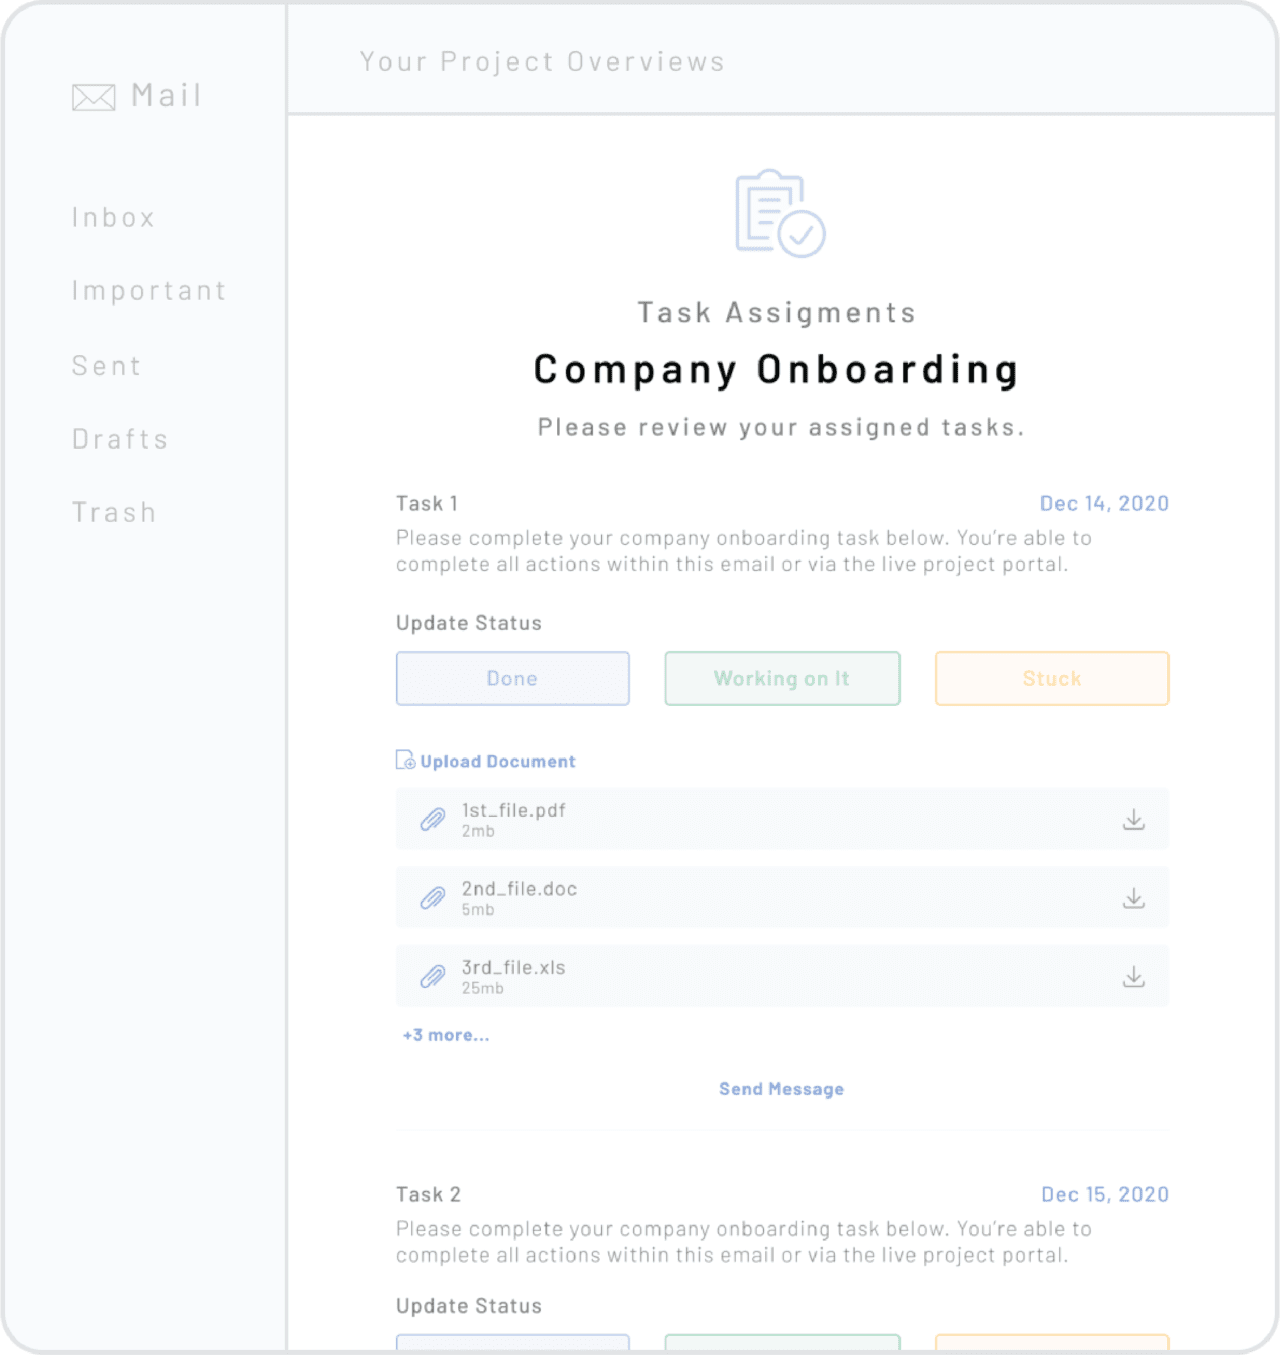Click the paperclip icon beside 1st_file.pdf
The image size is (1280, 1355).
(x=431, y=819)
